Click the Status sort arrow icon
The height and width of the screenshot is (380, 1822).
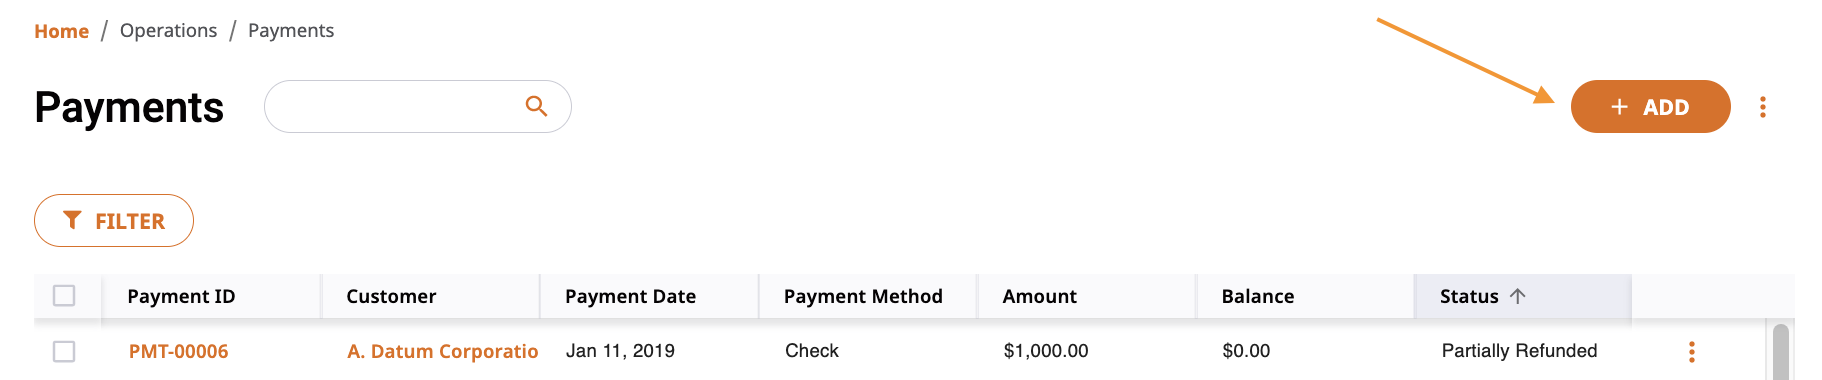1517,296
